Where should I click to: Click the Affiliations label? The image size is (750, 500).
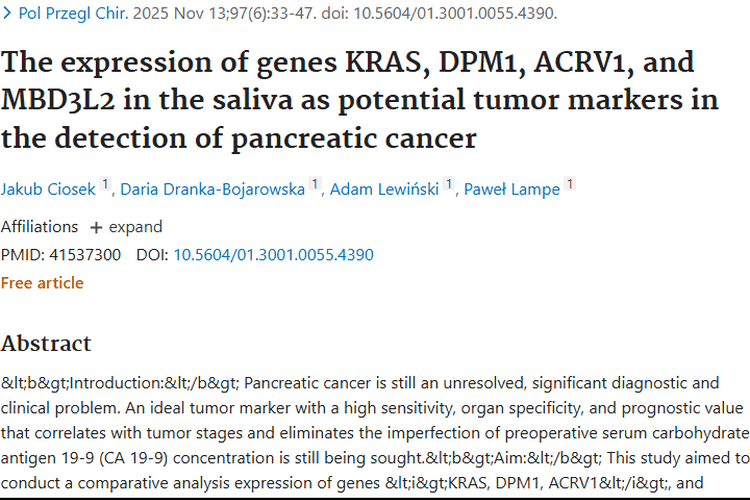click(39, 227)
